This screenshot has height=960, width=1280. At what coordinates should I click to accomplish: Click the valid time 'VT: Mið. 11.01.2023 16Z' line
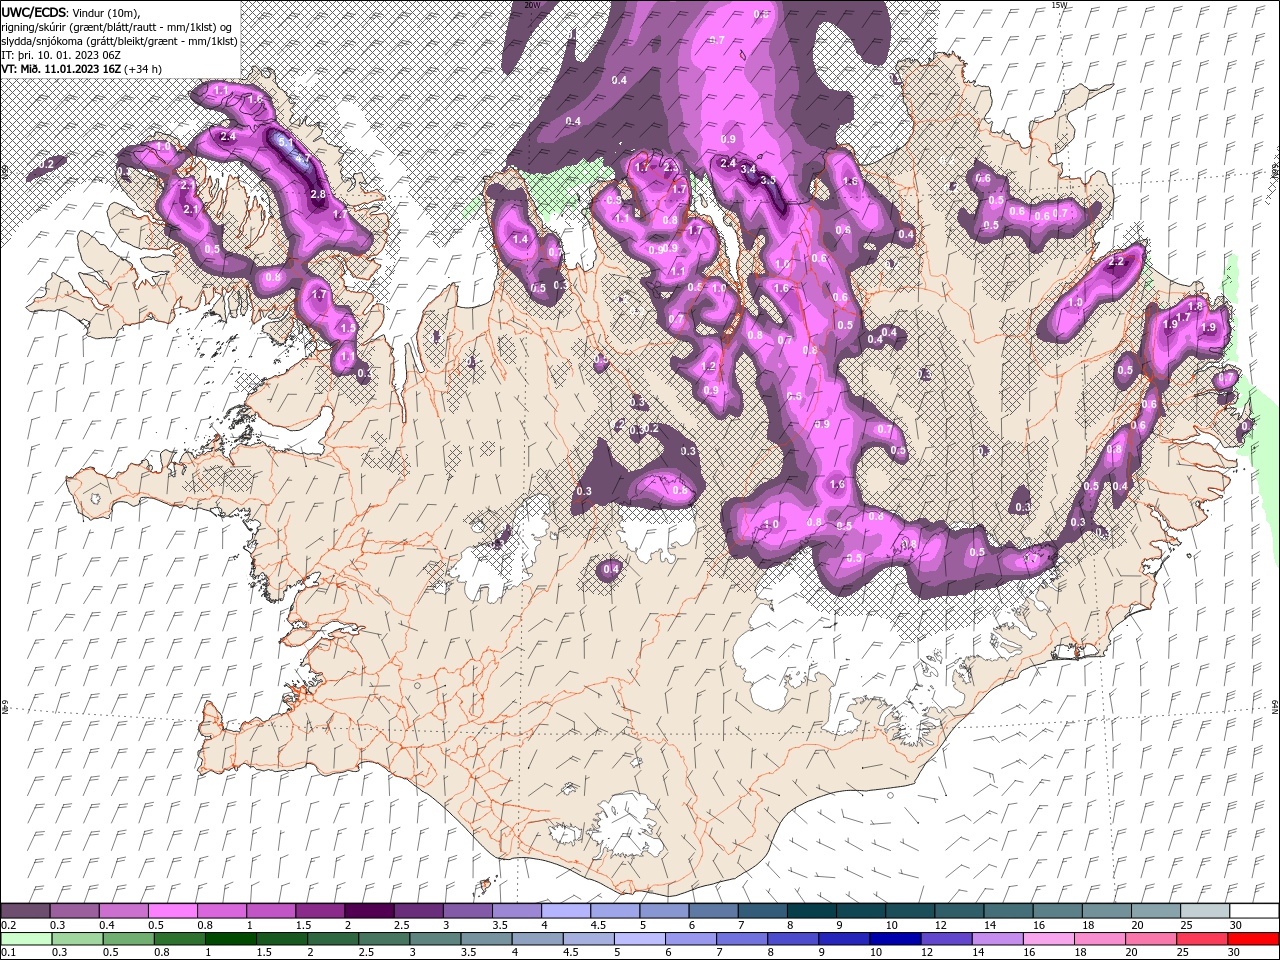82,69
